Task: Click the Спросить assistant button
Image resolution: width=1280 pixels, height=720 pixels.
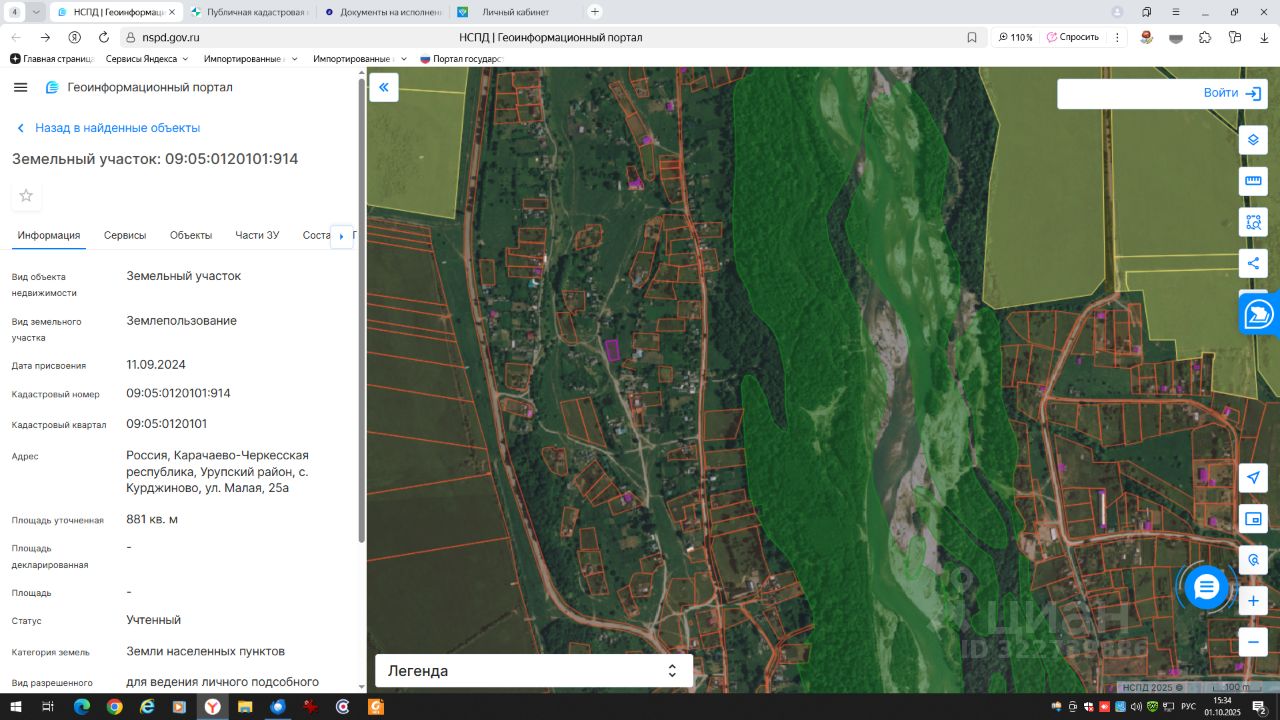Action: 1072,37
